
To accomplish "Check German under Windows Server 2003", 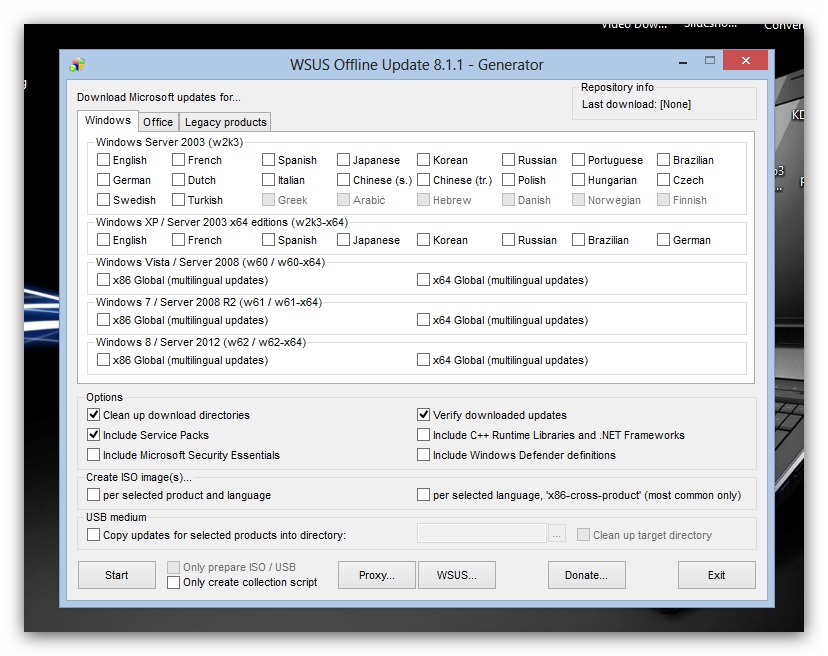I will [x=104, y=180].
